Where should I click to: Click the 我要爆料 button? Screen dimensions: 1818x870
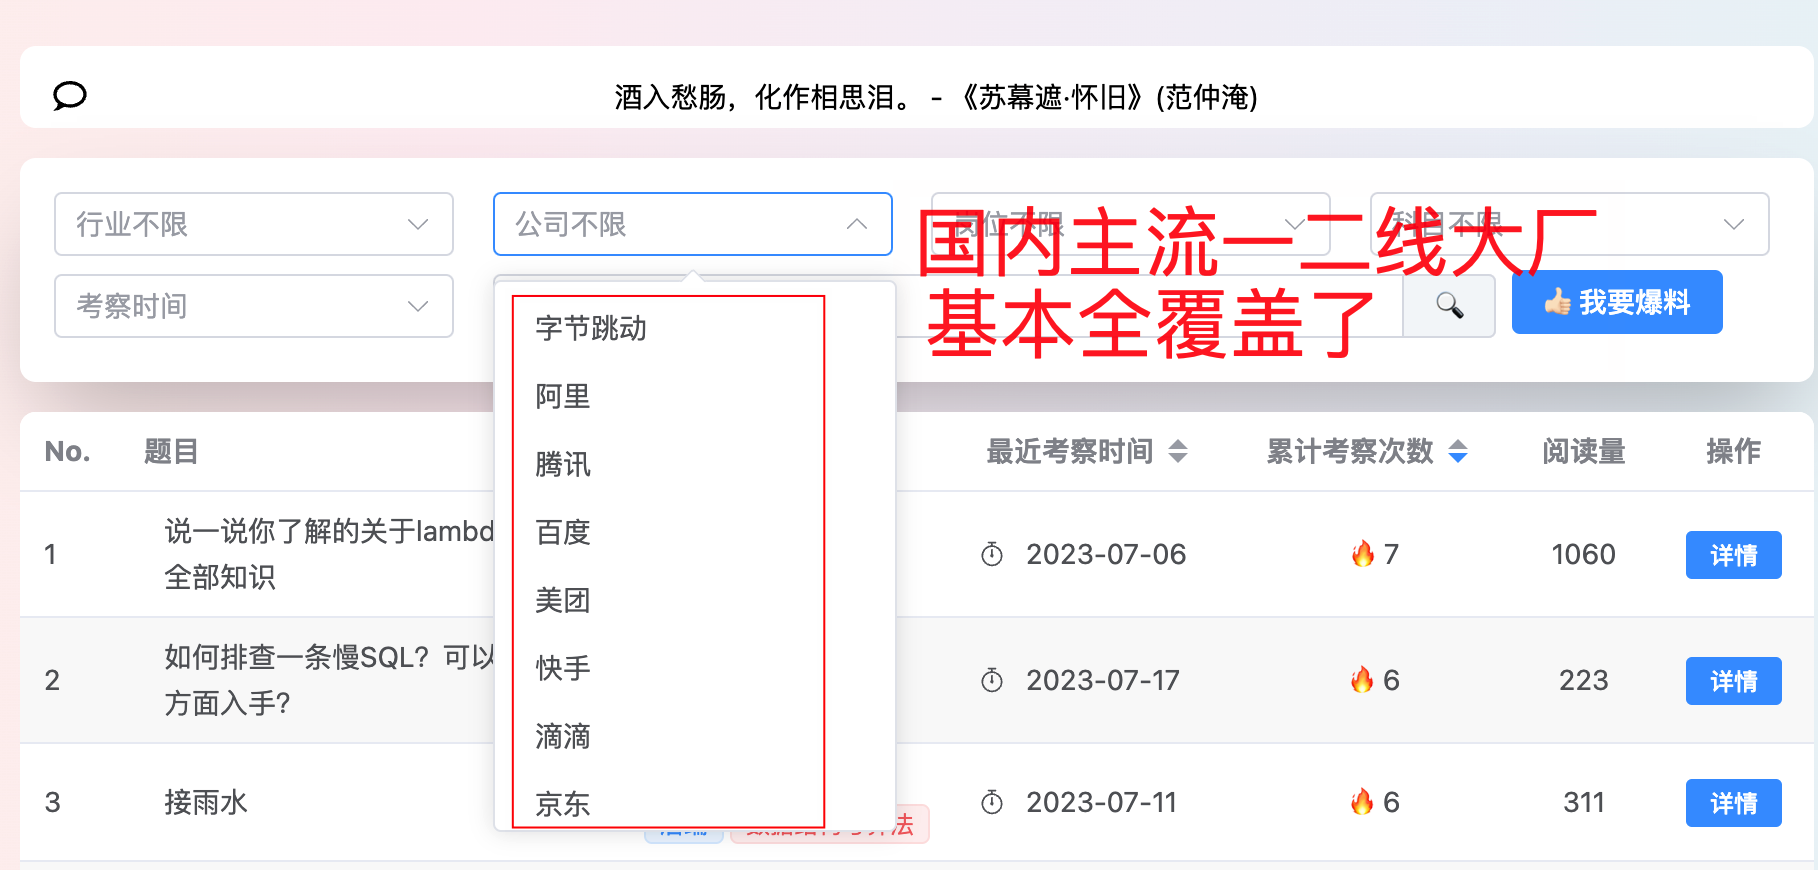pos(1617,302)
